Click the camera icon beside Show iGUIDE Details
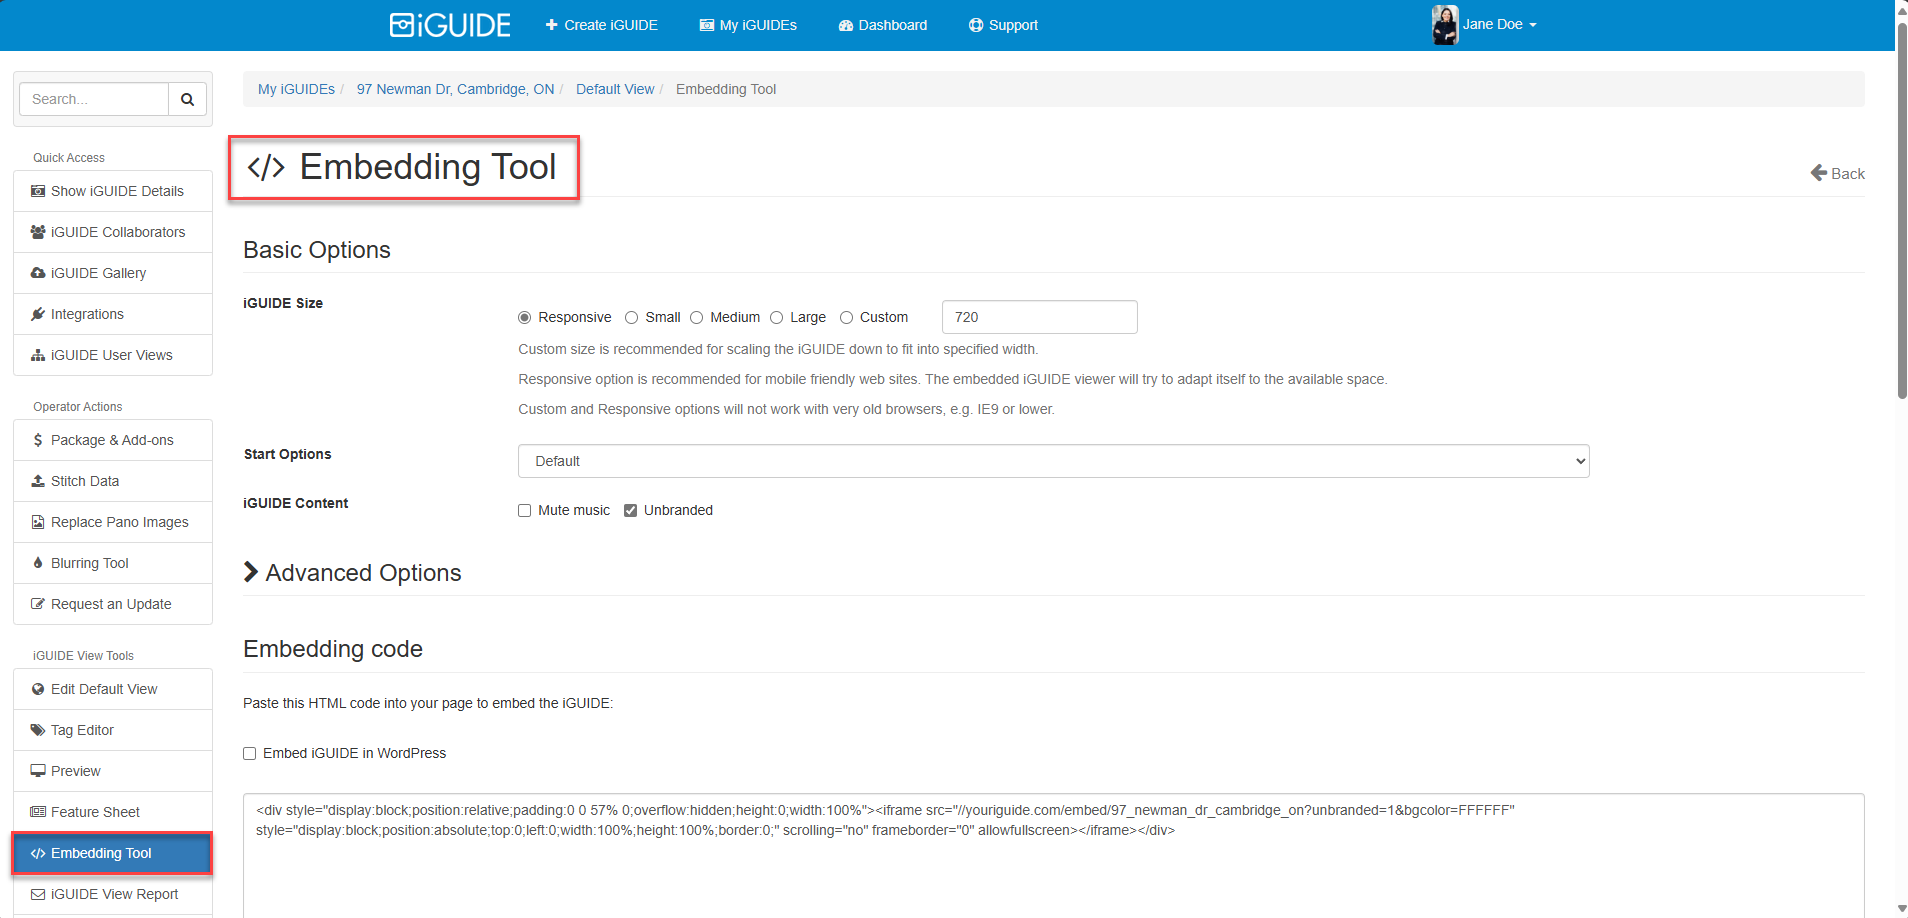 38,191
